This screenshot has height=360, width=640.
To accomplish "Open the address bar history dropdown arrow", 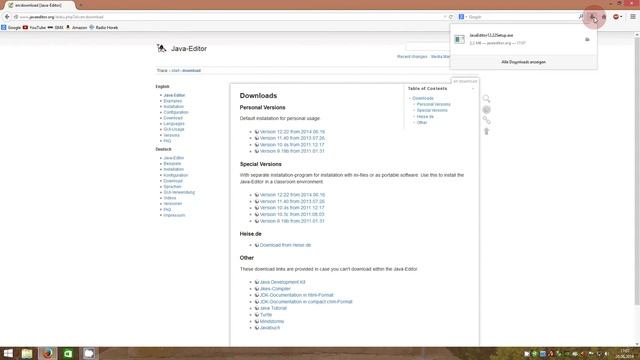I will pyautogui.click(x=444, y=17).
